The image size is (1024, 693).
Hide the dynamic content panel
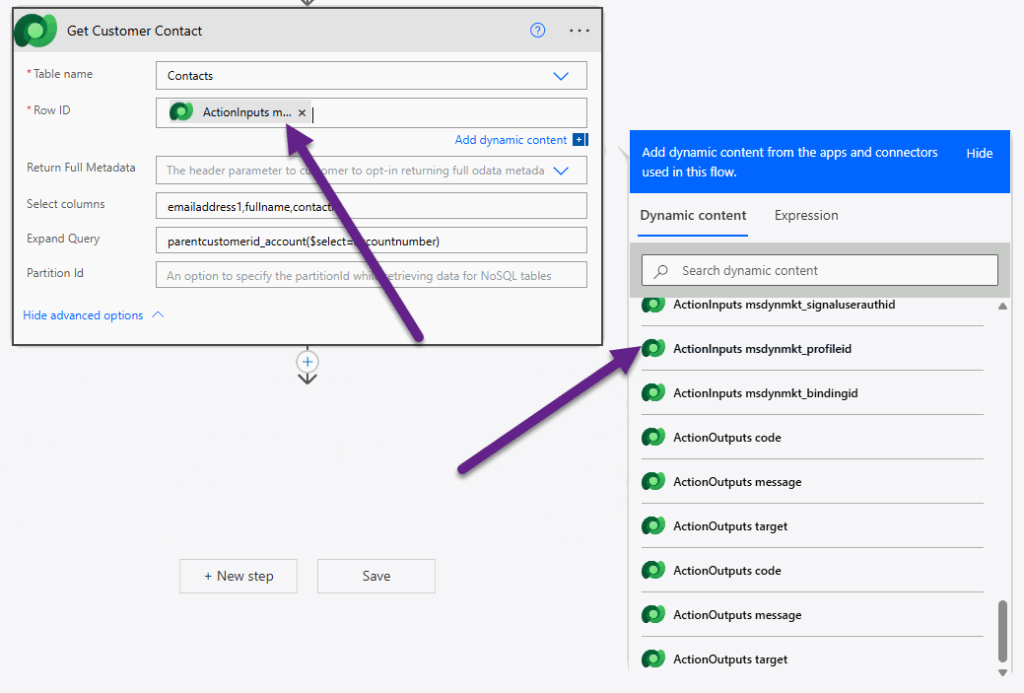point(979,153)
